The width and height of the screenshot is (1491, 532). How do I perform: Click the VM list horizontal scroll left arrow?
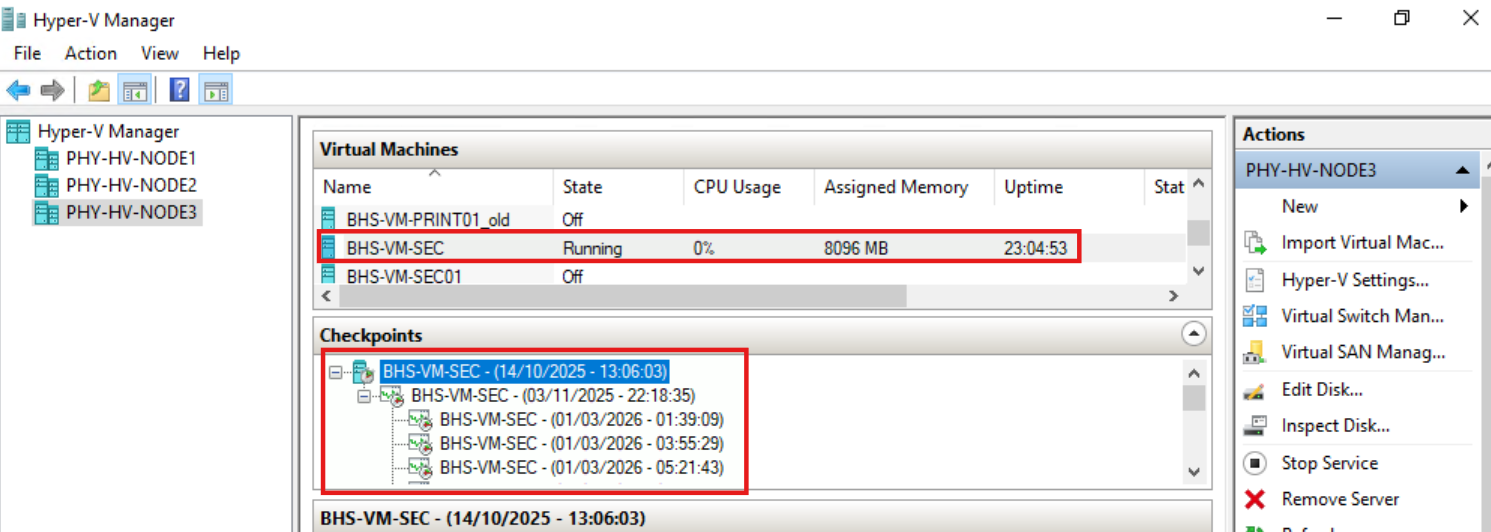328,297
